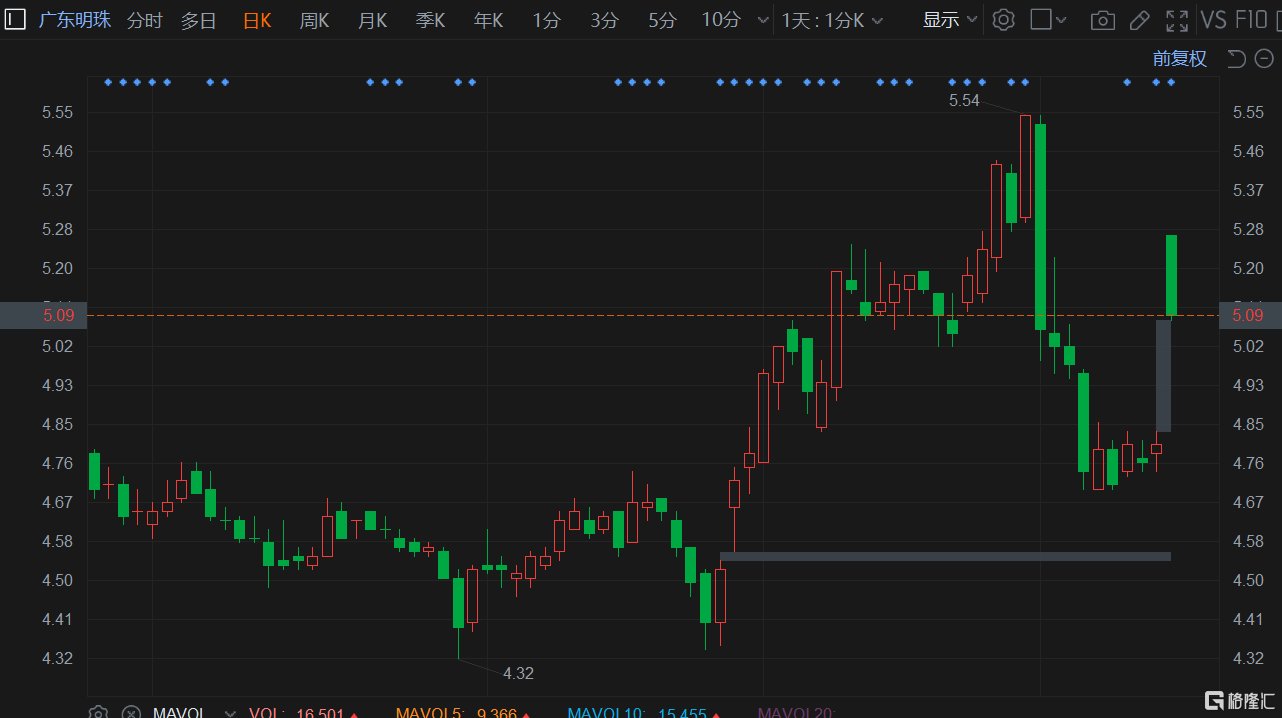1282x718 pixels.
Task: Click the MAVOL5 value 9,366
Action: click(496, 714)
